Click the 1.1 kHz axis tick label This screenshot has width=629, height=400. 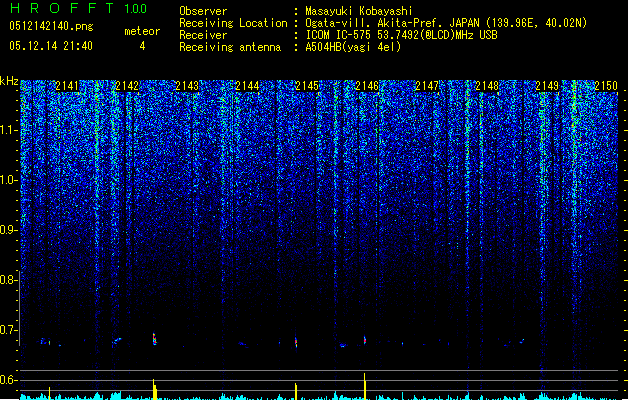[9, 130]
